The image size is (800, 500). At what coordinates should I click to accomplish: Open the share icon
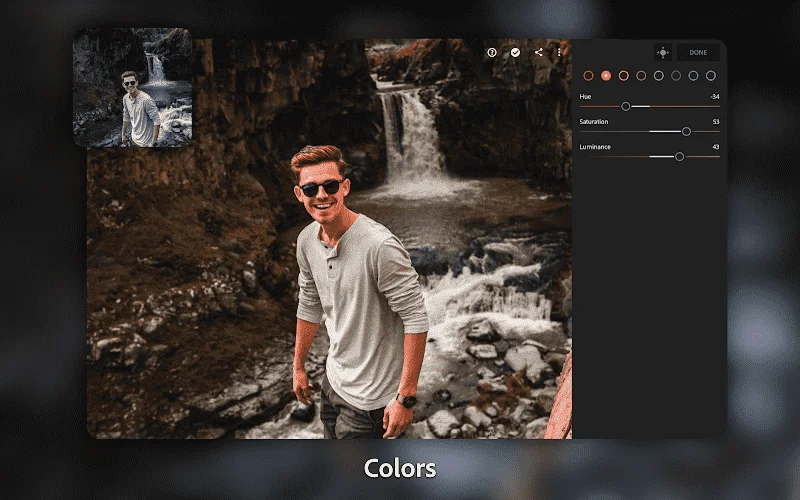538,52
